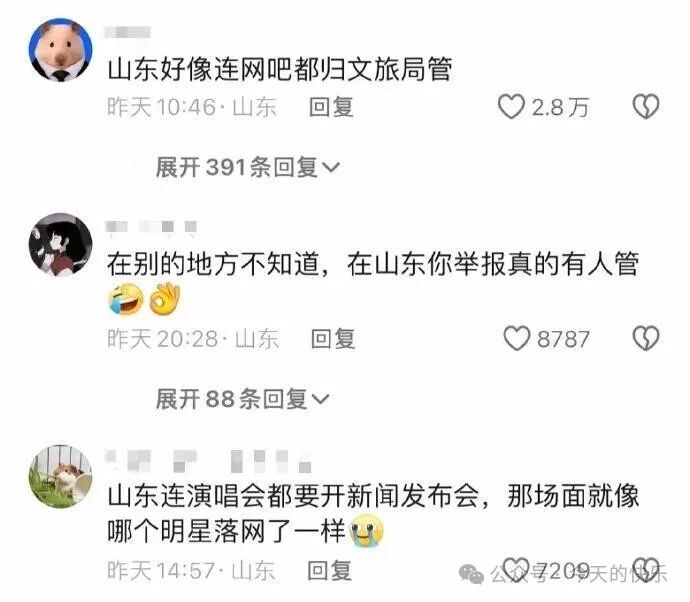Like the comment with 8787 likes

coord(517,338)
